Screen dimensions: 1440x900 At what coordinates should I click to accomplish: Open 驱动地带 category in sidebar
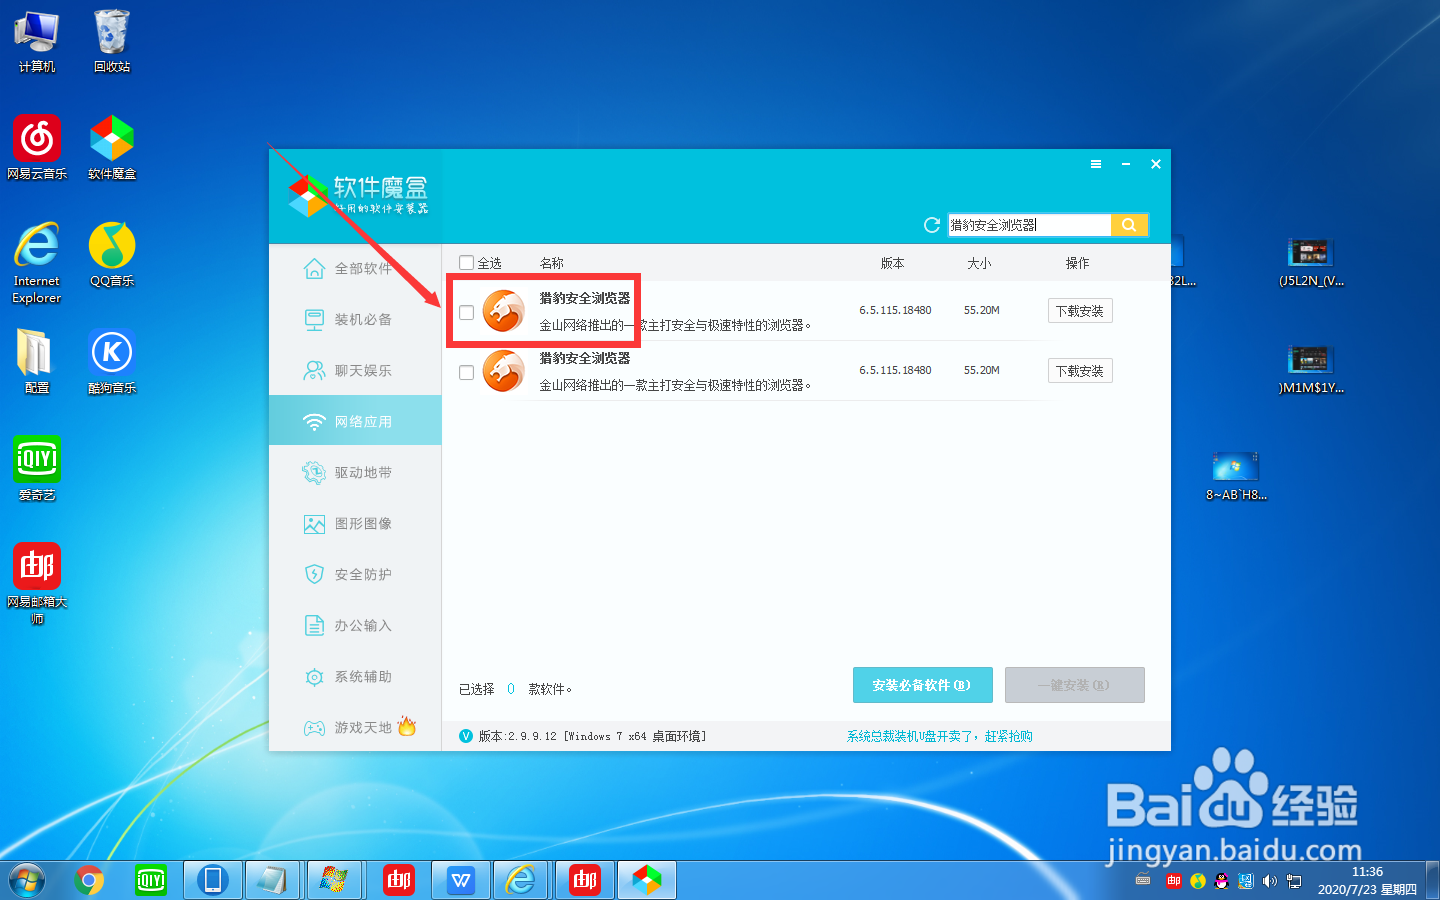tap(355, 472)
